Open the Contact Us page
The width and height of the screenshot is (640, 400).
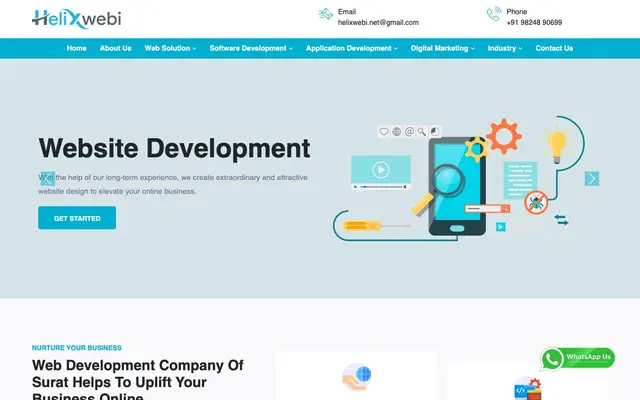(554, 48)
